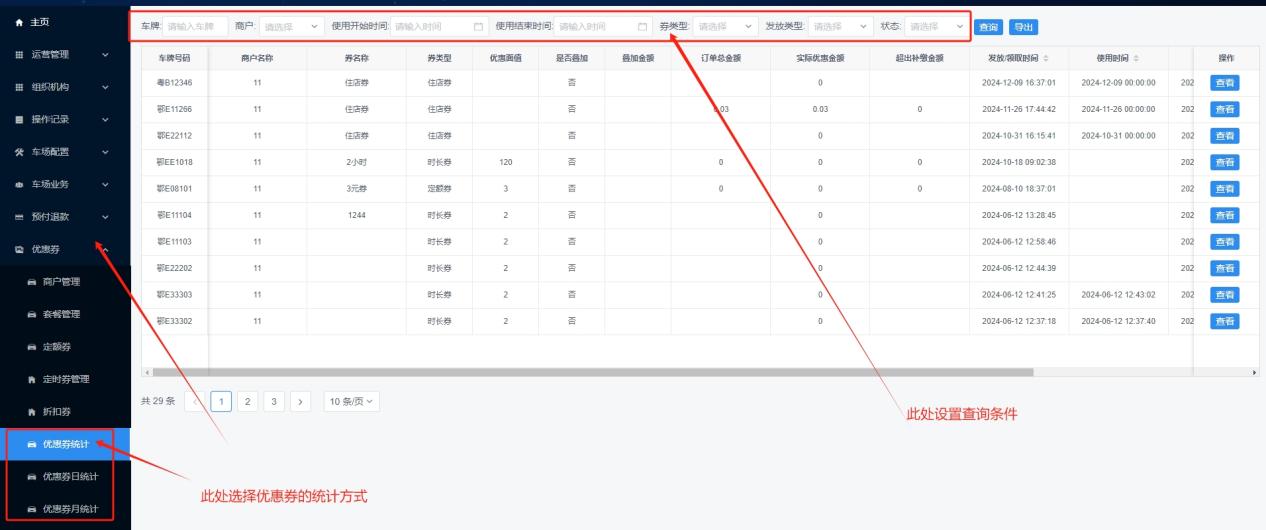Sort by 使用时间 column arrows
Viewport: 1266px width, 530px height.
1135,59
